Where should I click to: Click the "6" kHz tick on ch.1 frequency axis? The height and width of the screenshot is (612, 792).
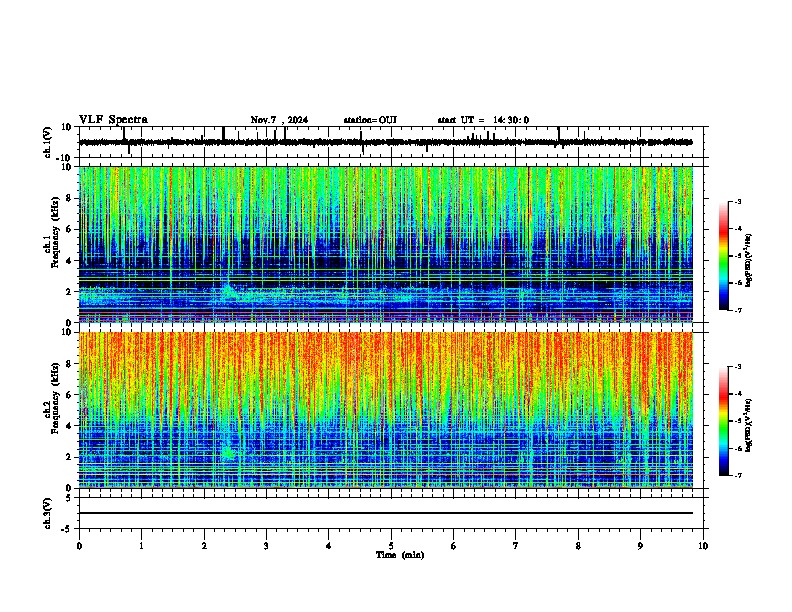69,229
